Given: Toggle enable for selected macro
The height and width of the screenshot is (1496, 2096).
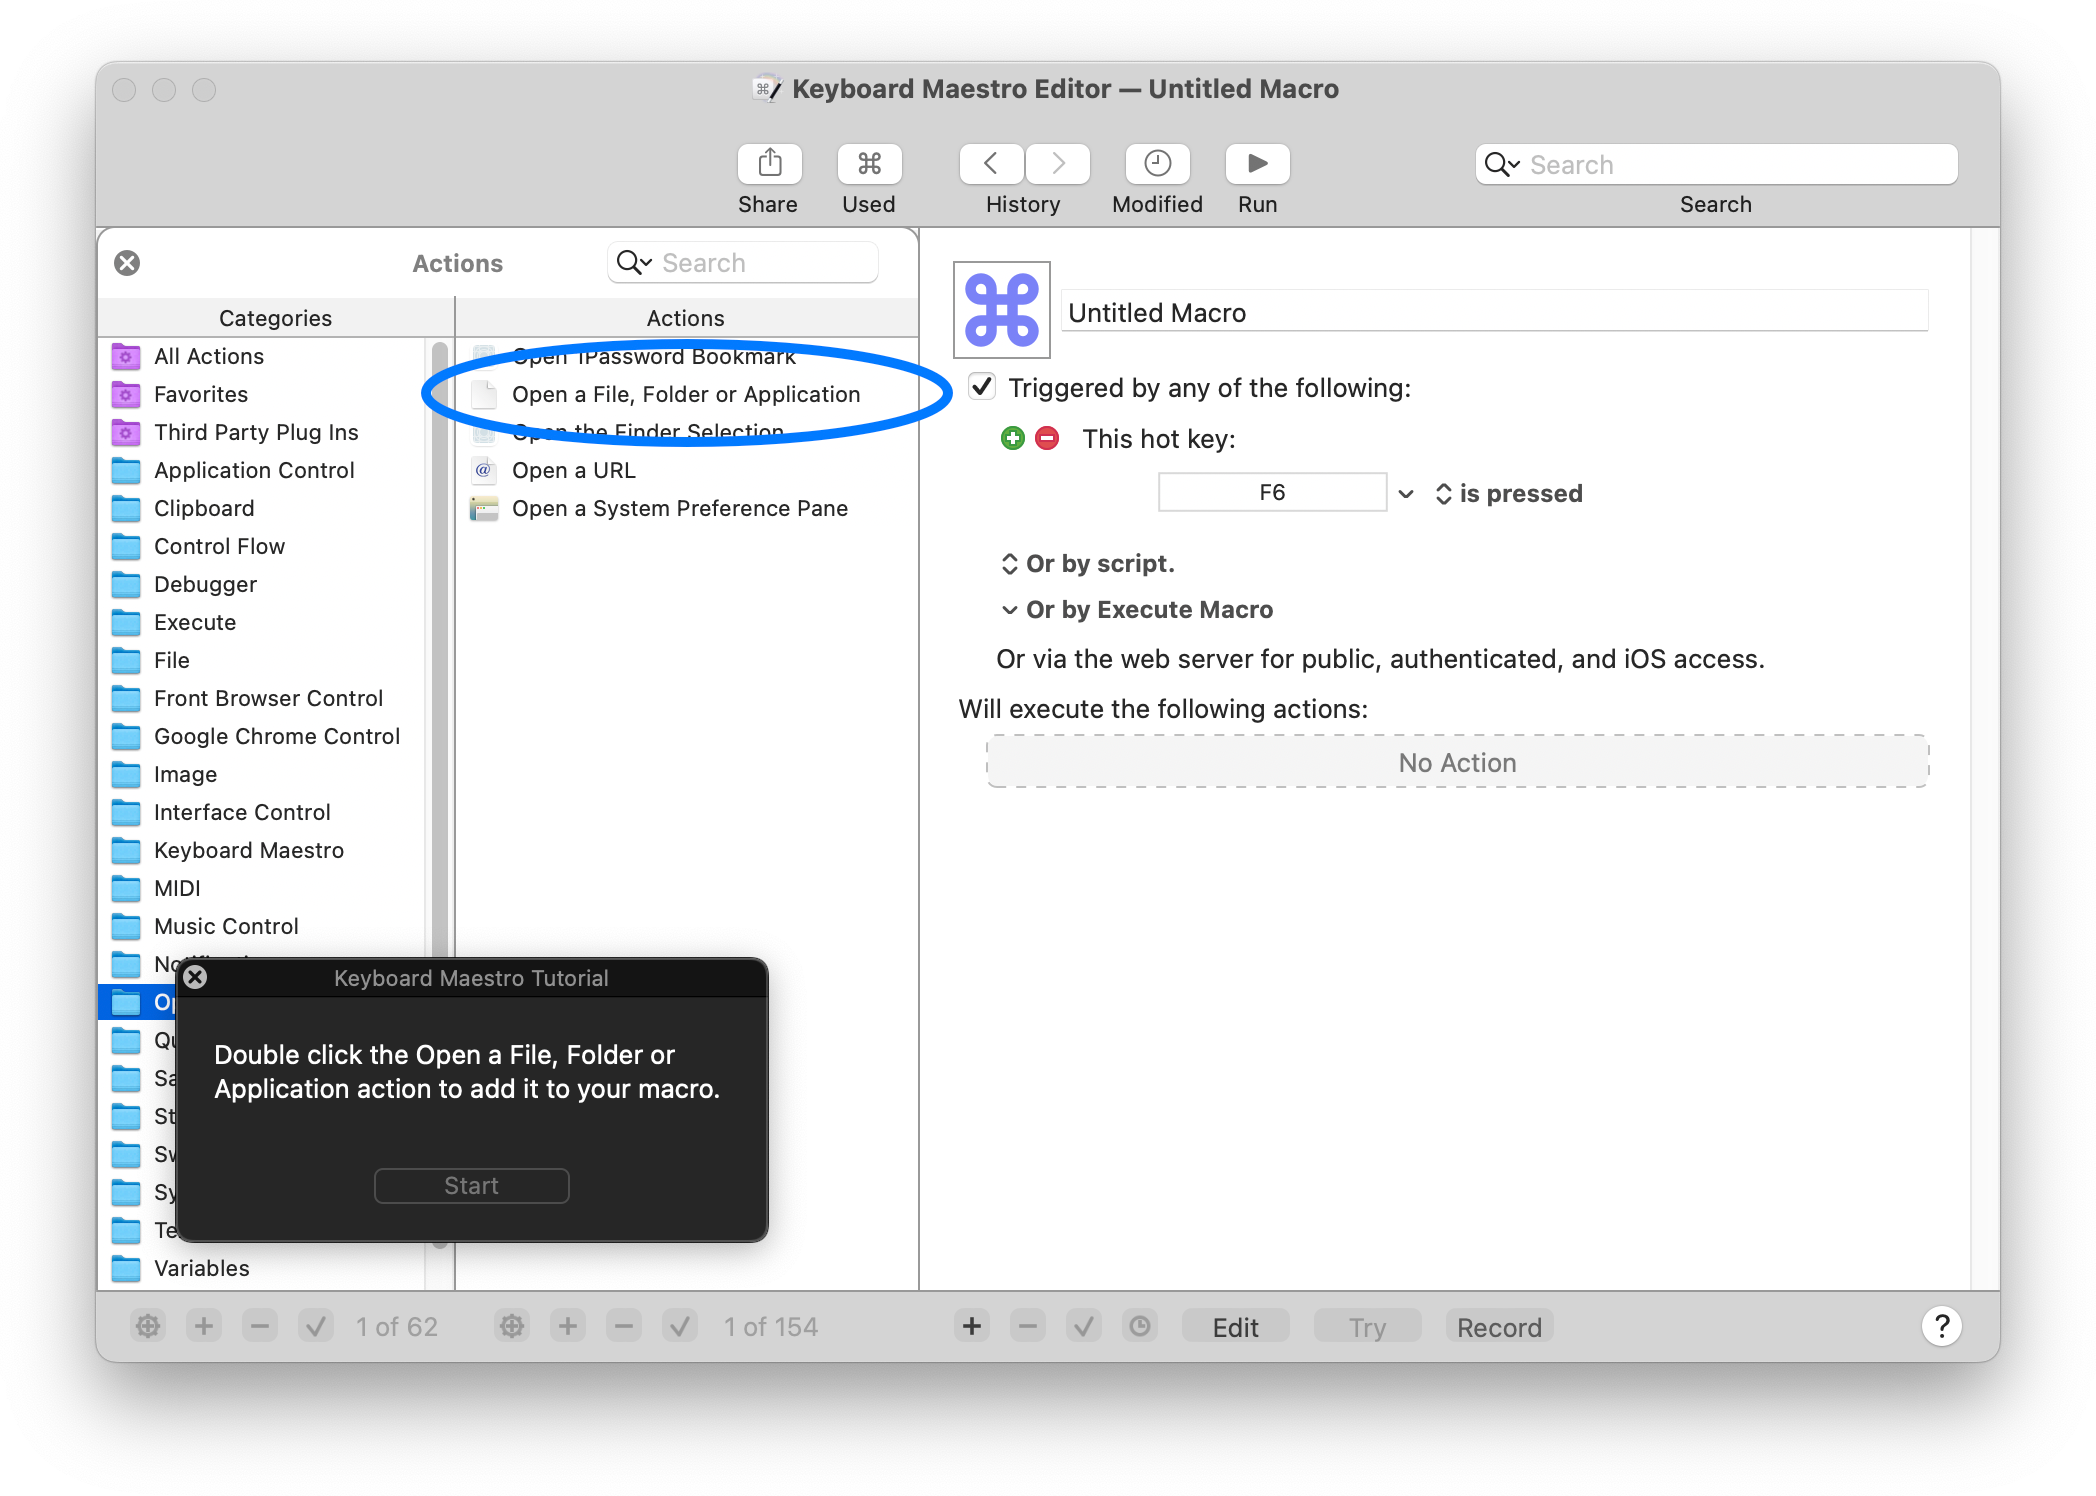Looking at the screenshot, I should click(x=680, y=1326).
